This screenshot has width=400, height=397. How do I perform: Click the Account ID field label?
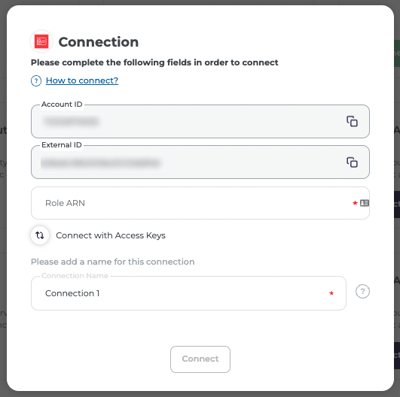[62, 104]
